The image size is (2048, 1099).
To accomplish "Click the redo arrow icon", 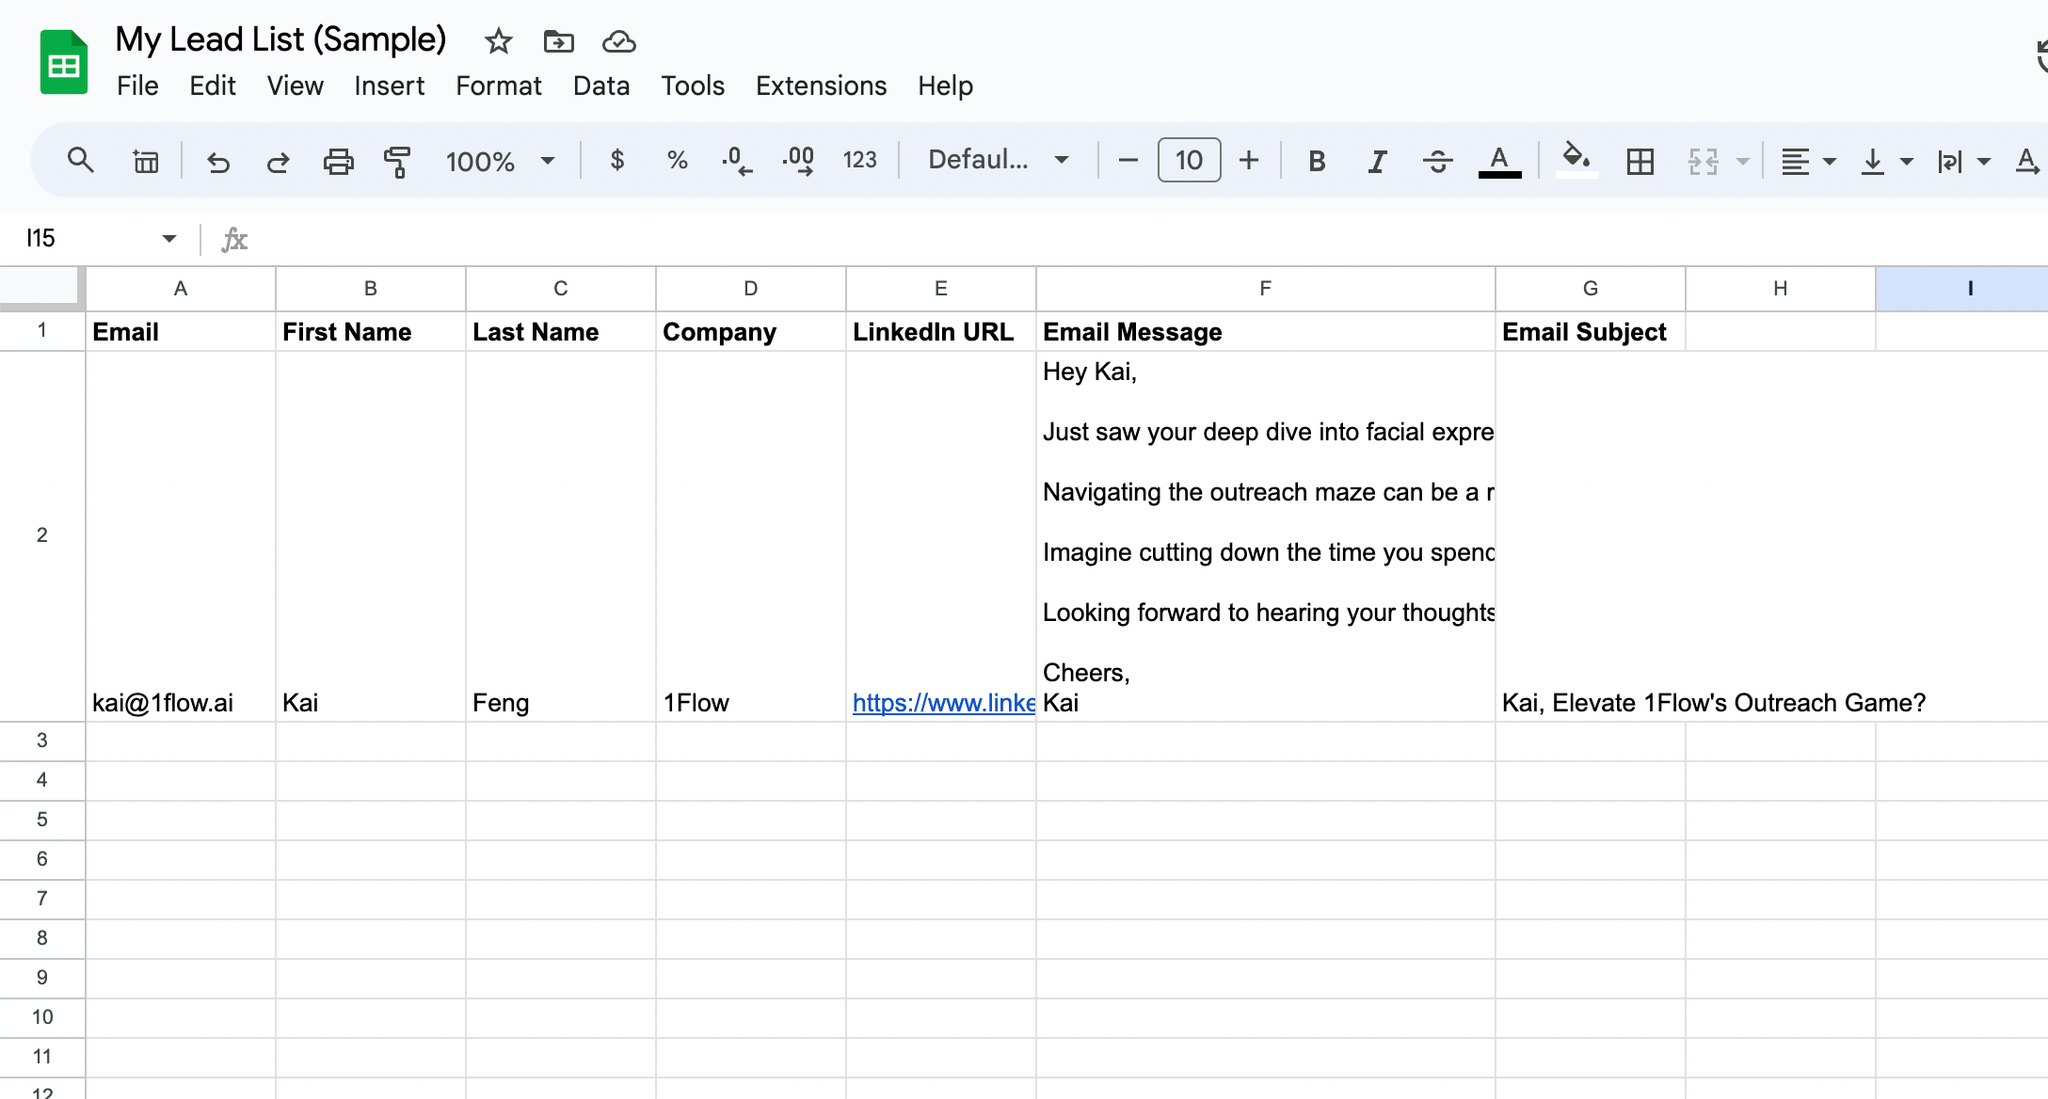I will click(x=278, y=161).
